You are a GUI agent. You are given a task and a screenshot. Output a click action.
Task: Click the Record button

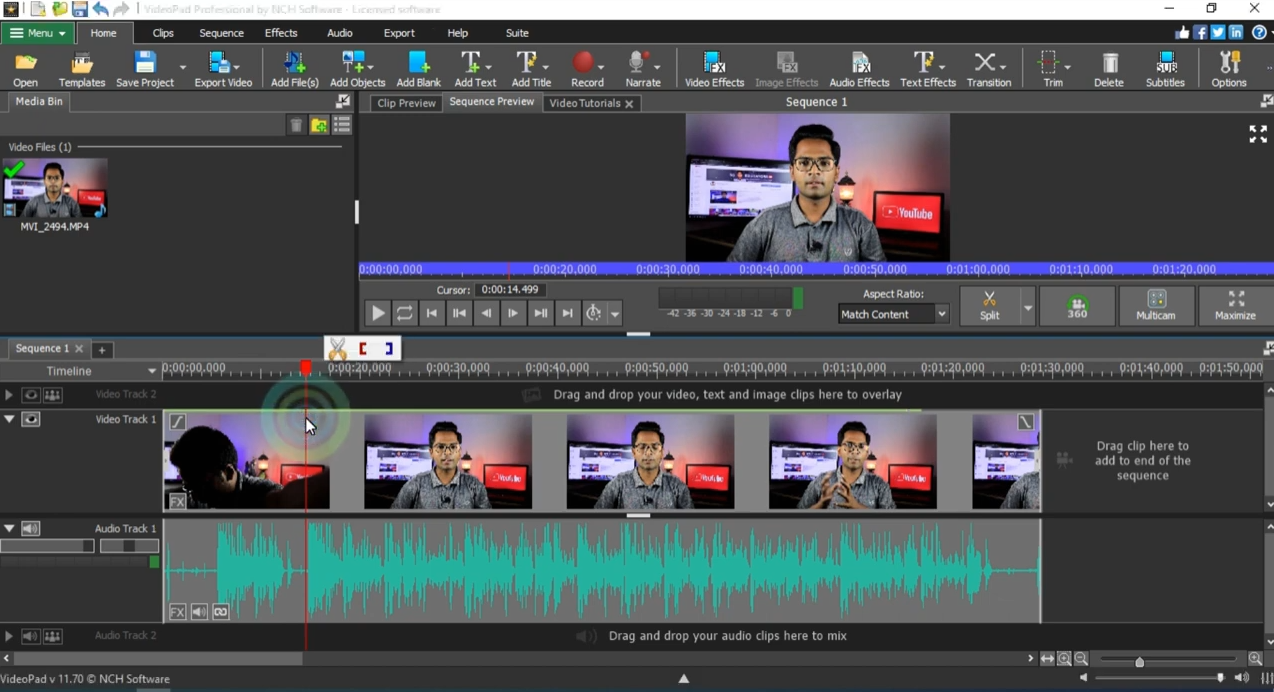click(586, 68)
